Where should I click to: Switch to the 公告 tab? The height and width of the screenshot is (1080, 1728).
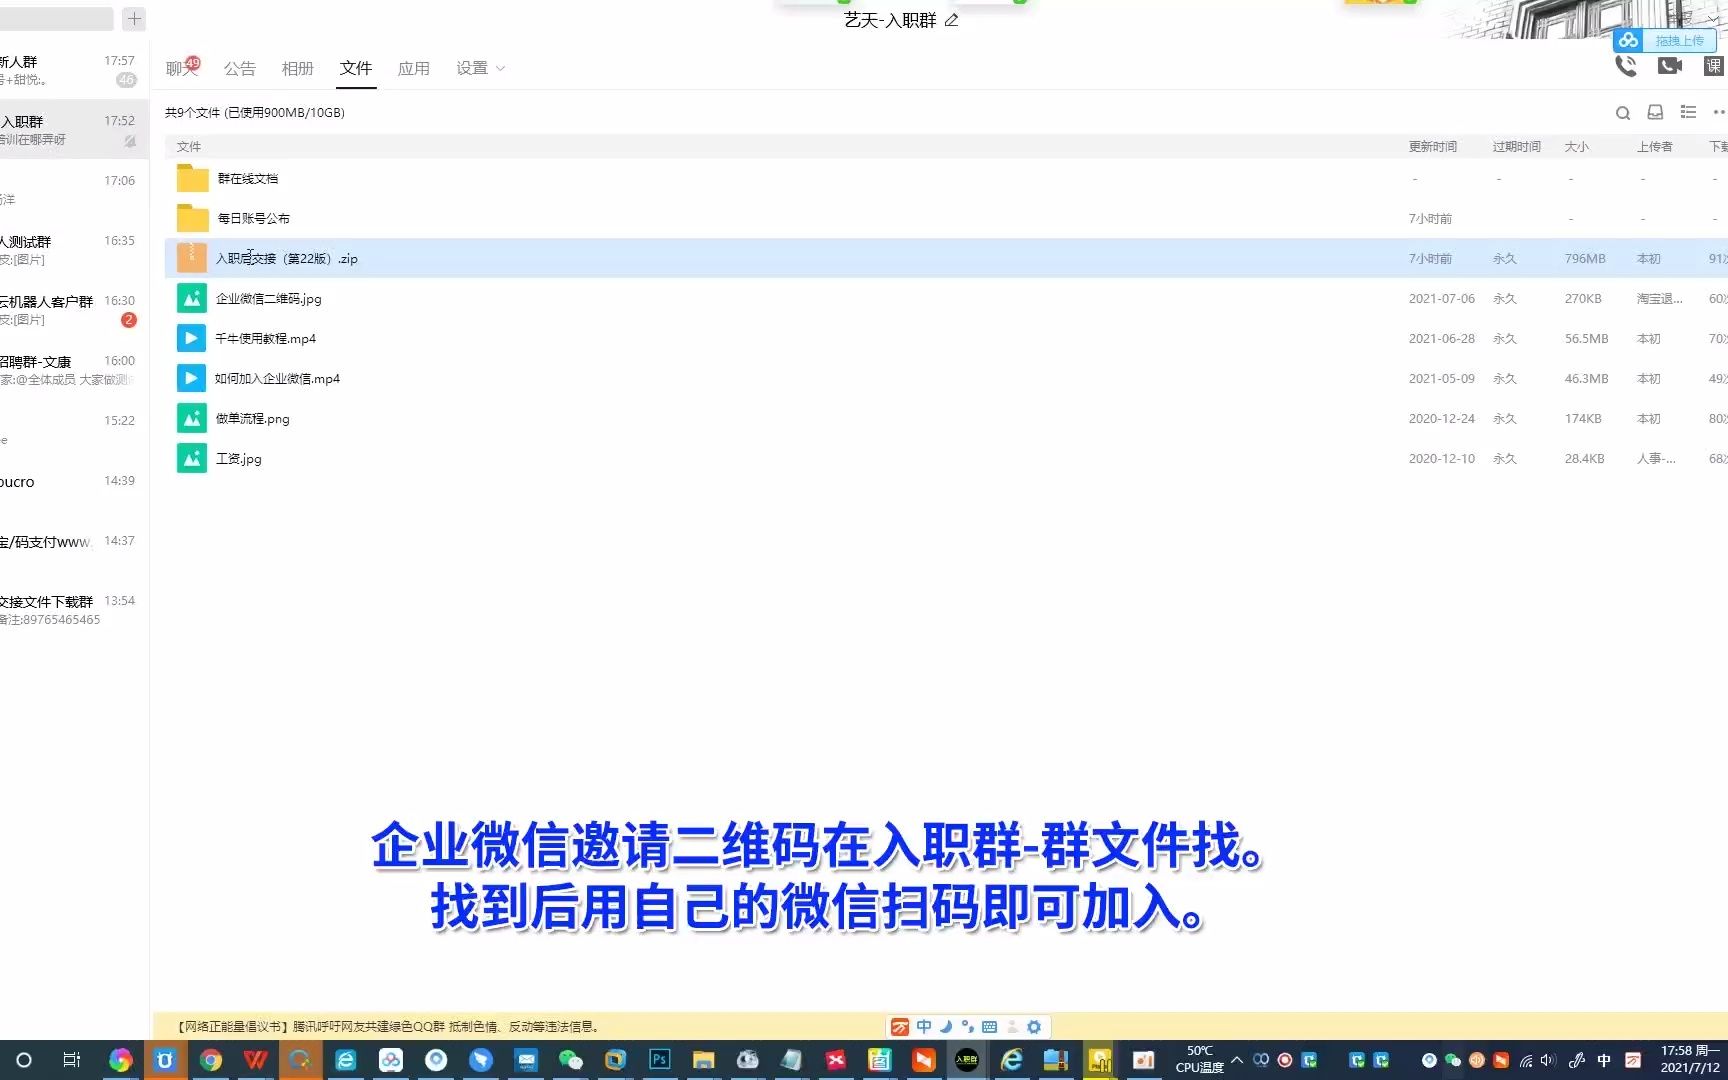(x=239, y=68)
